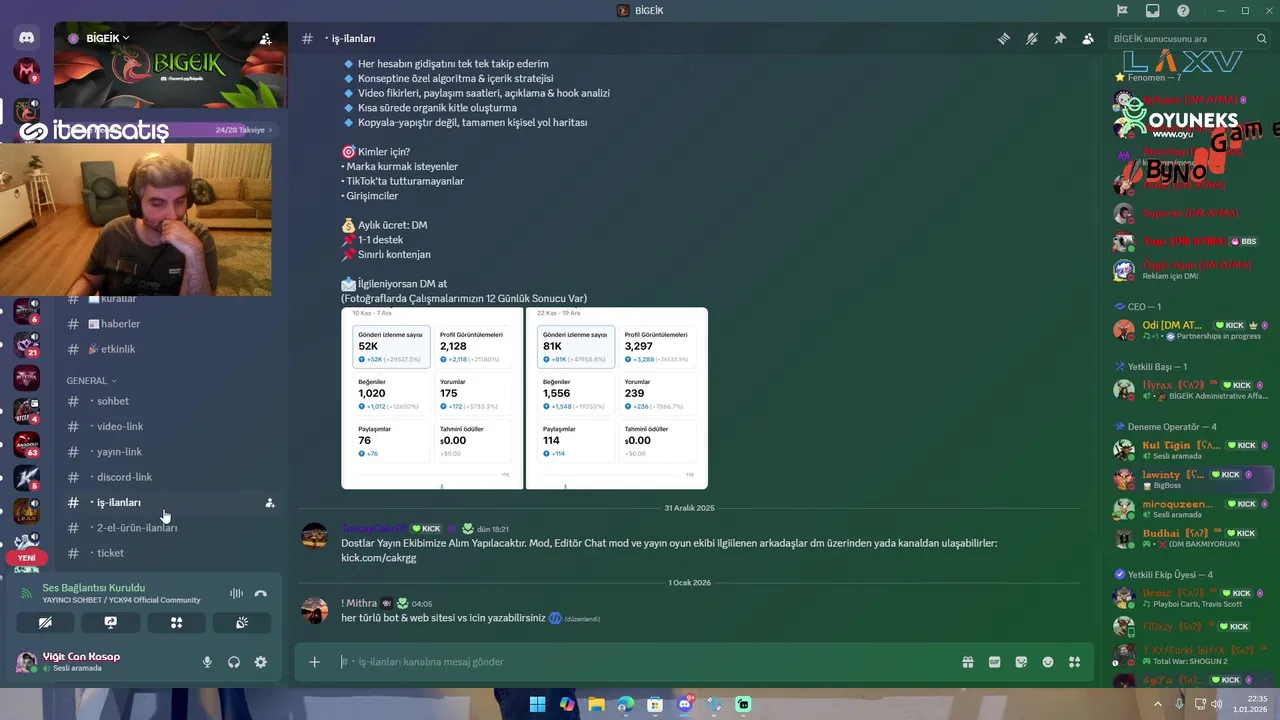Open the Nitro gift icon
The width and height of the screenshot is (1280, 720).
[x=968, y=662]
